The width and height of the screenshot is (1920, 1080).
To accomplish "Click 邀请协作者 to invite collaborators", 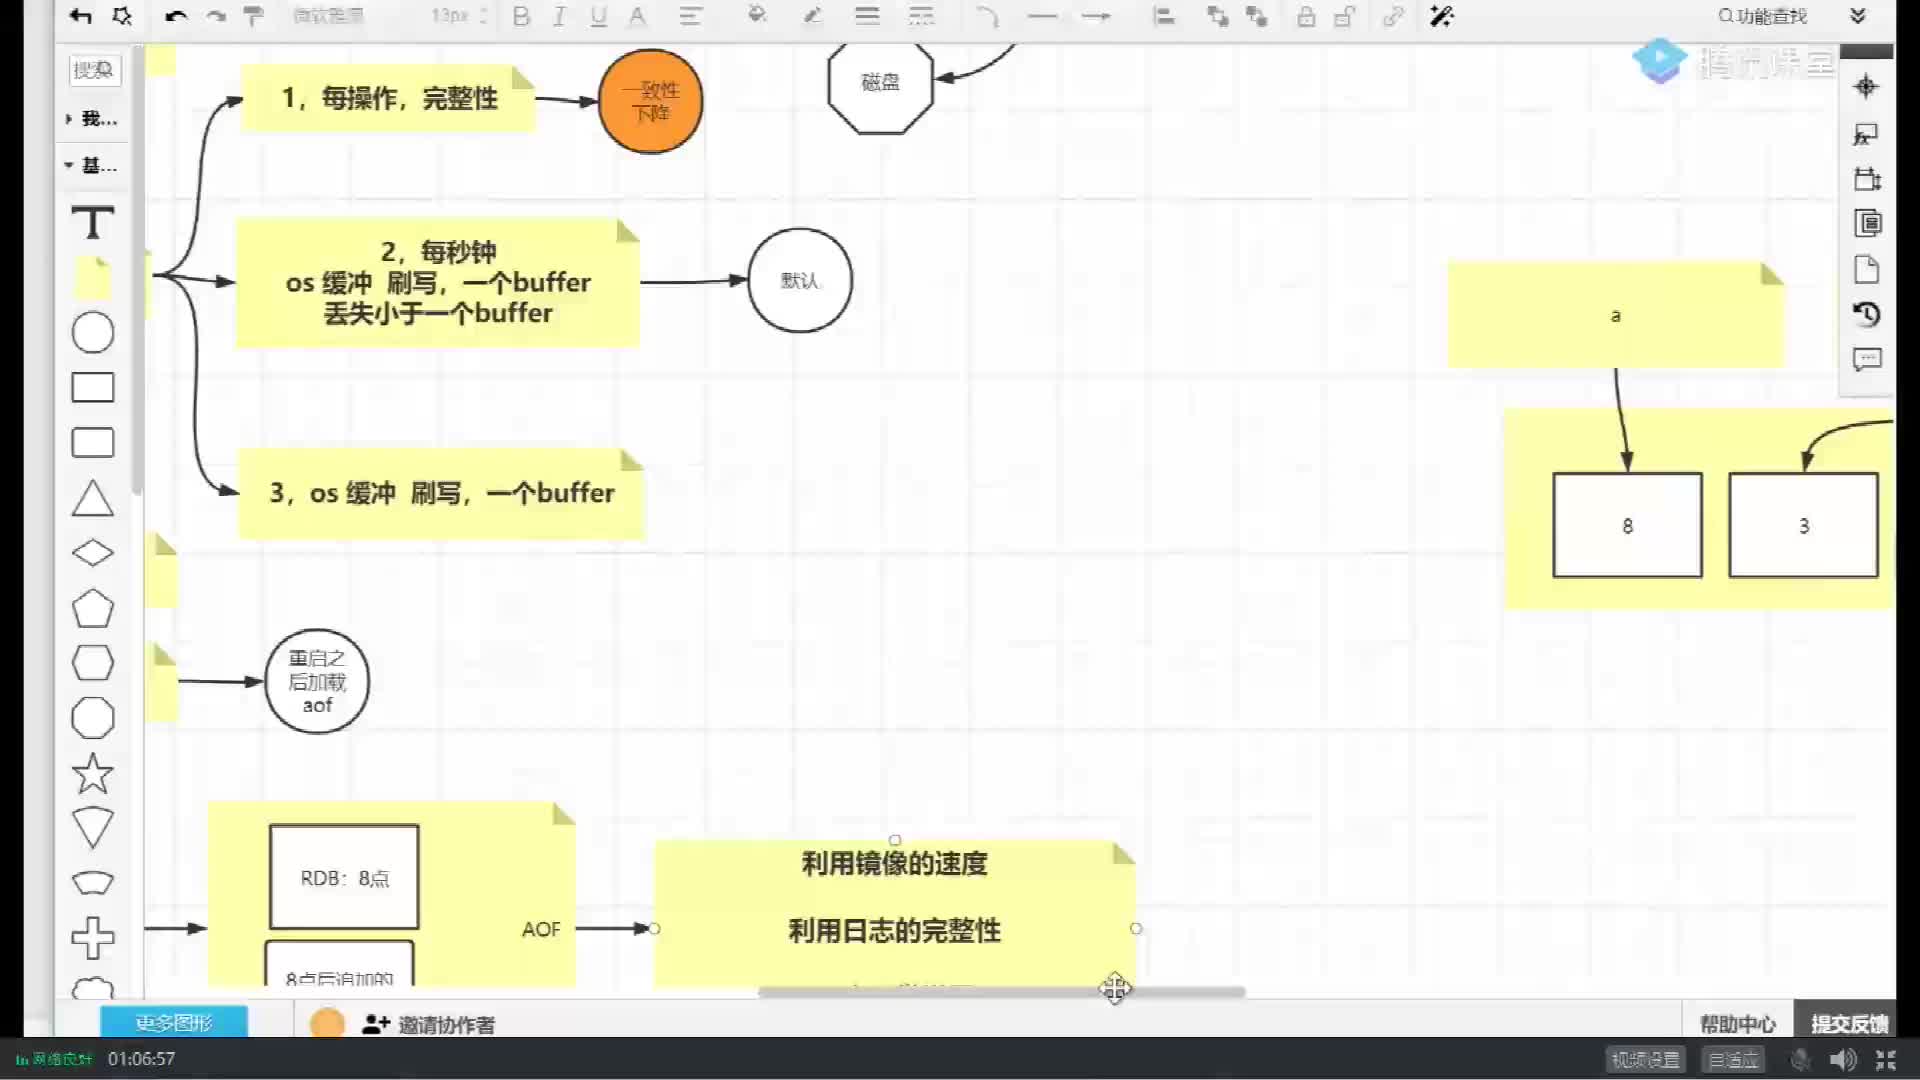I will (428, 1024).
